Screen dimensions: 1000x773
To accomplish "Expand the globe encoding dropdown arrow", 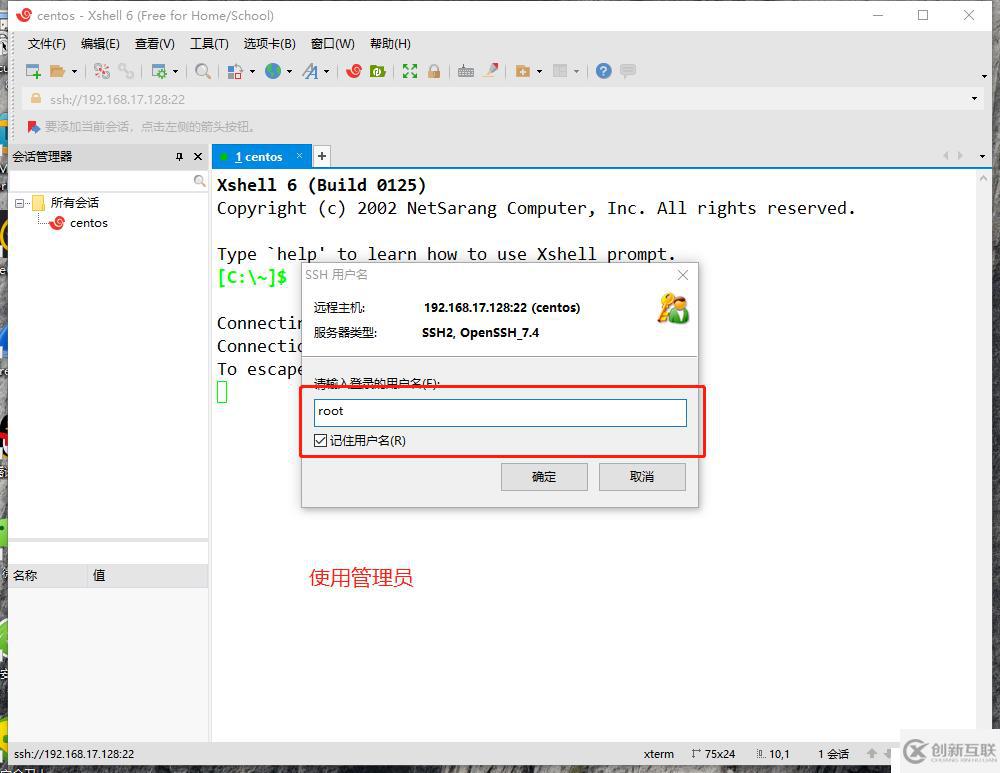I will (x=290, y=71).
